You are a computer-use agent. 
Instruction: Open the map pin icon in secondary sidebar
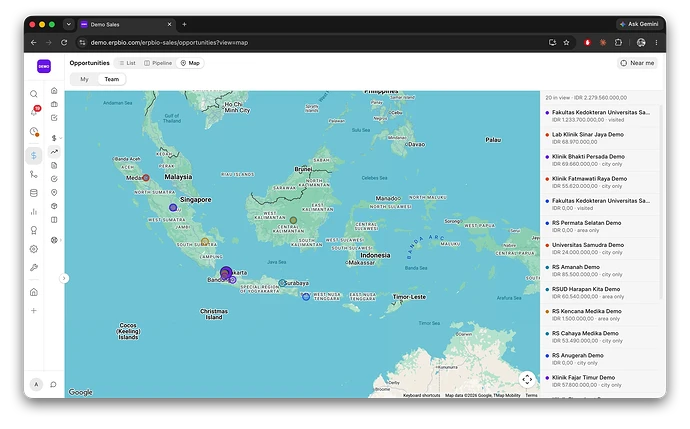[54, 193]
